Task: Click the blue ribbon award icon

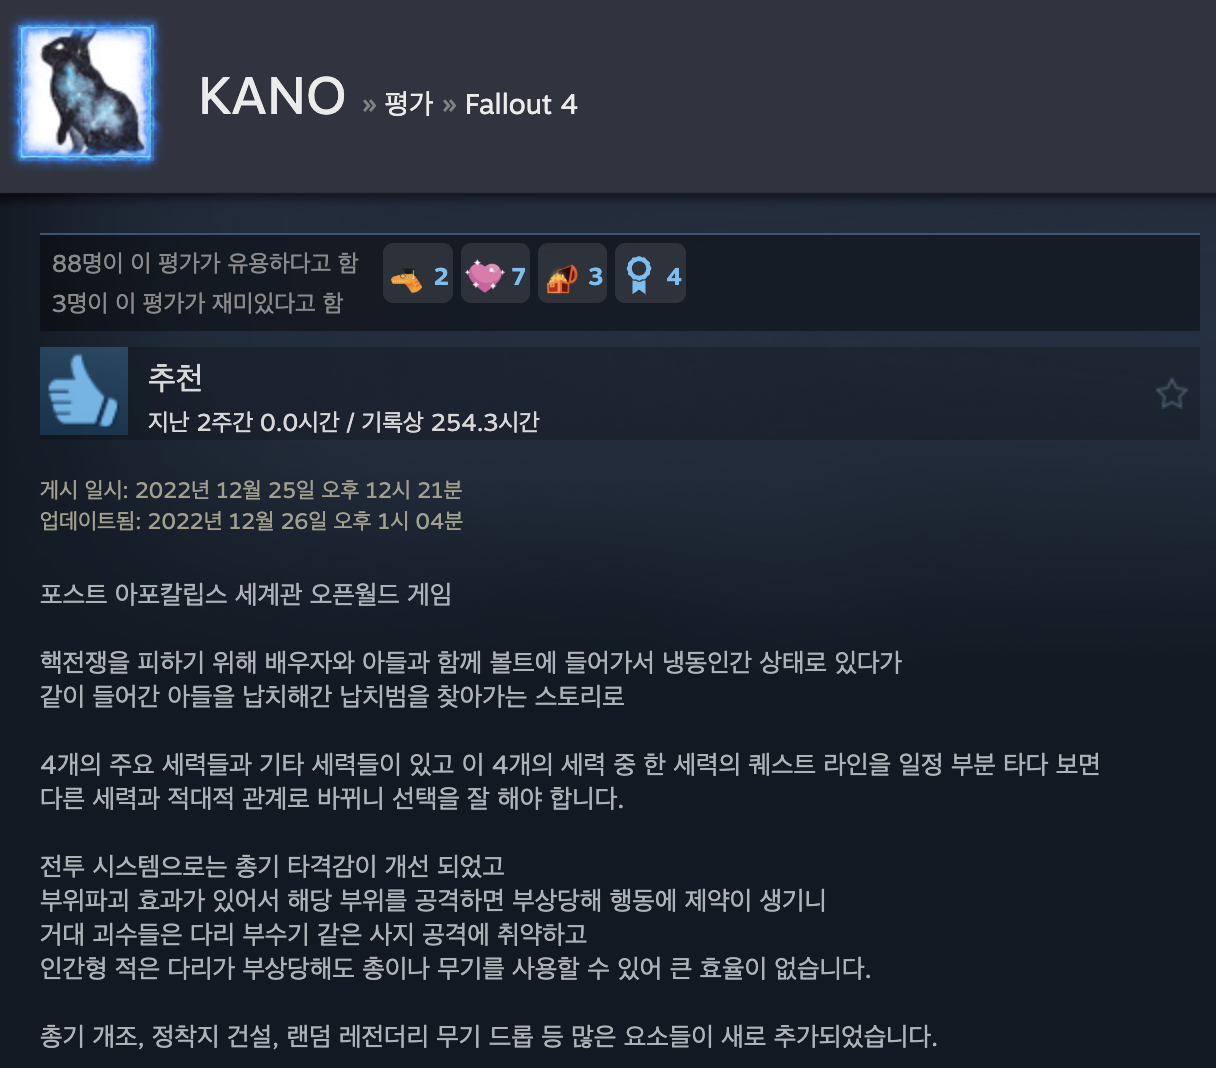Action: pos(638,275)
